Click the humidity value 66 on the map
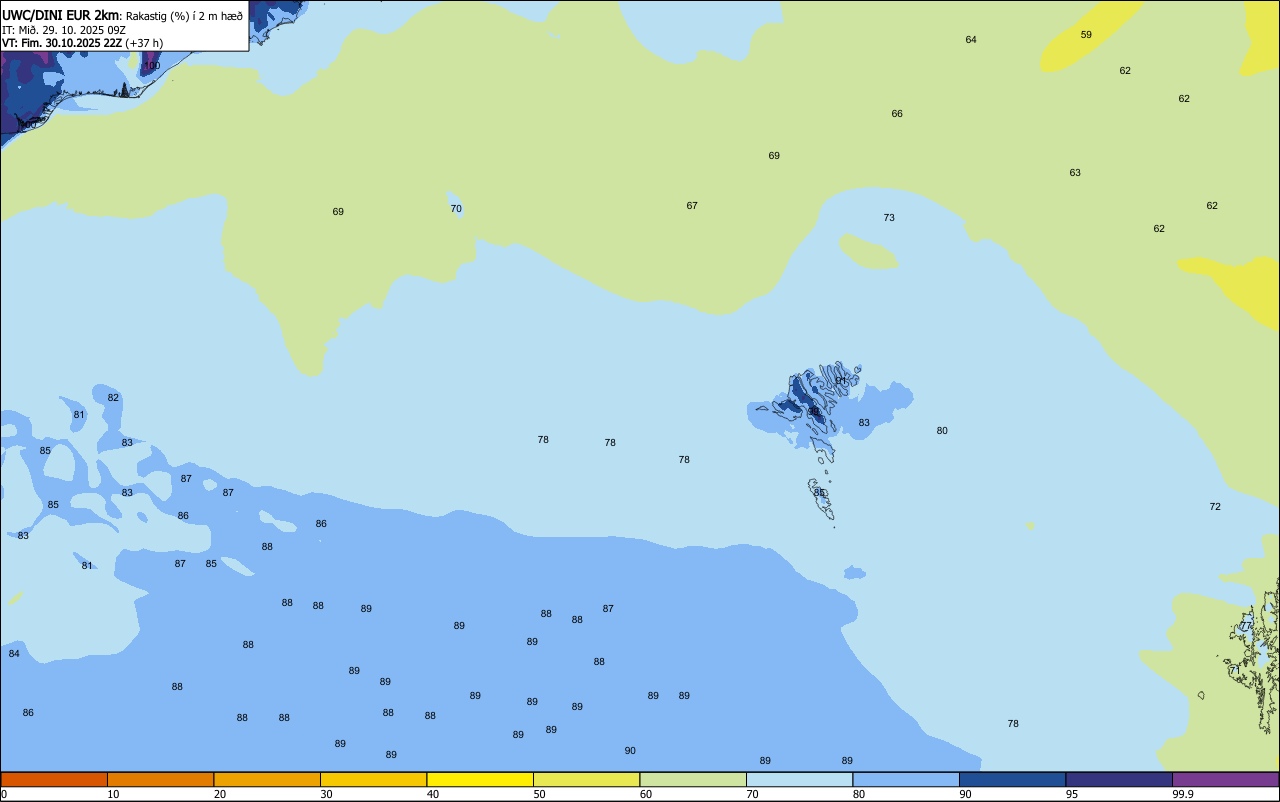Viewport: 1280px width, 802px height. pos(897,114)
